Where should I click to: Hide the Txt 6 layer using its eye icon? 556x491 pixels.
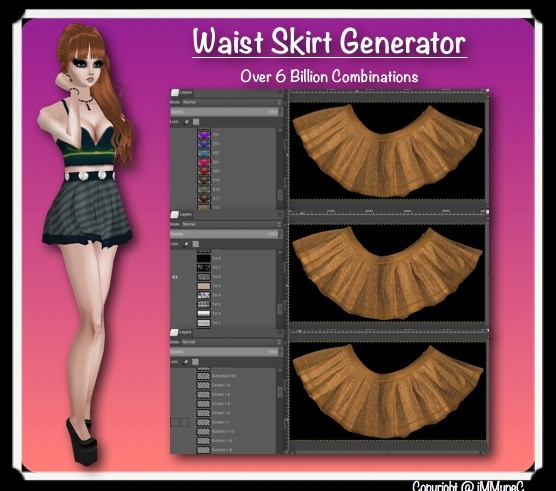(x=175, y=277)
